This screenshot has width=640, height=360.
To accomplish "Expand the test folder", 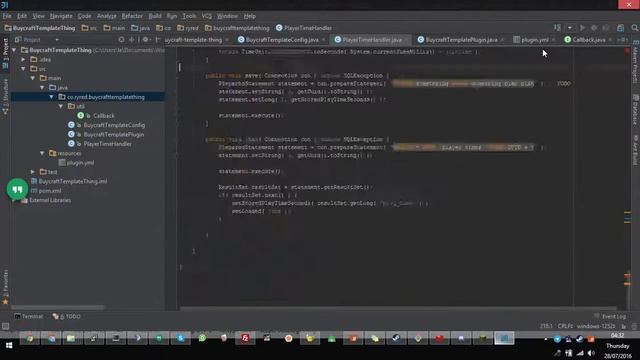I will [33, 172].
